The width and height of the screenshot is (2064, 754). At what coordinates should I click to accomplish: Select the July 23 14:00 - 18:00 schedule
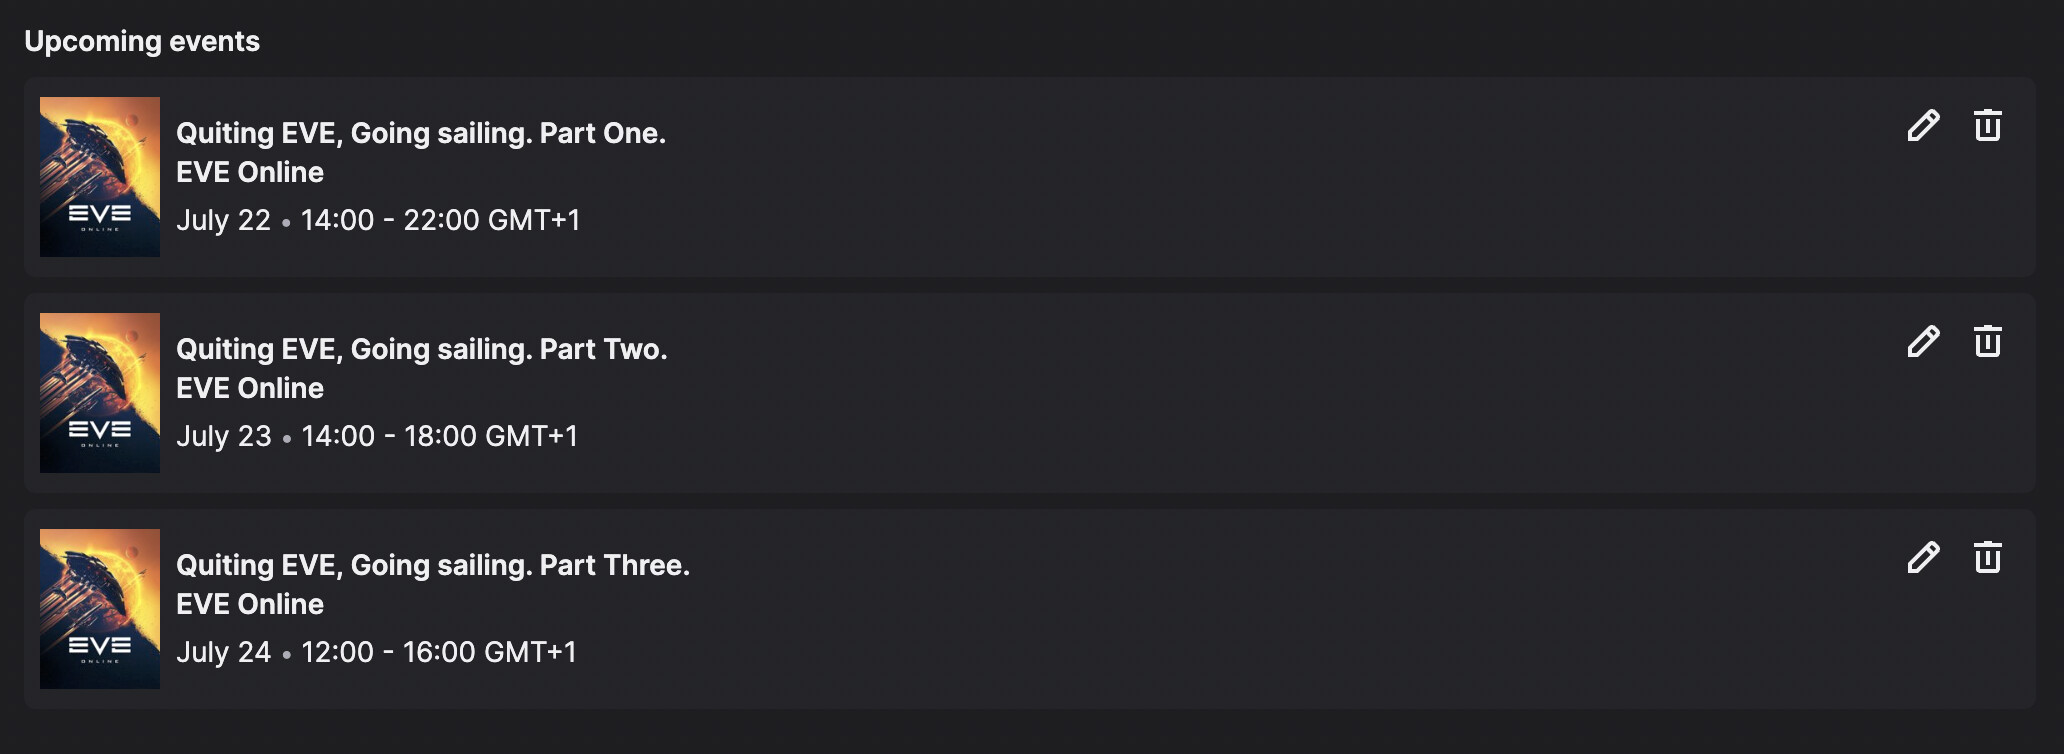[x=377, y=436]
